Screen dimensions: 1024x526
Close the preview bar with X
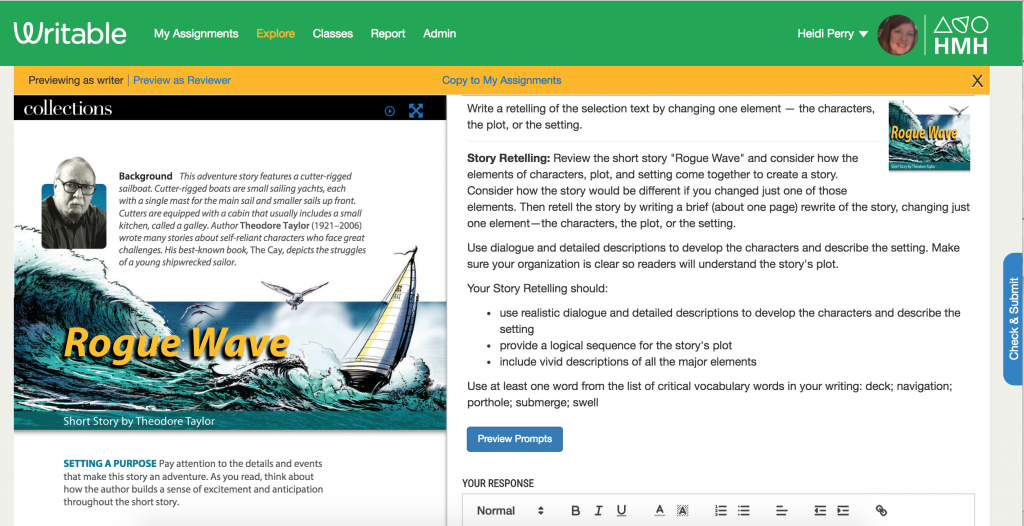coord(977,81)
